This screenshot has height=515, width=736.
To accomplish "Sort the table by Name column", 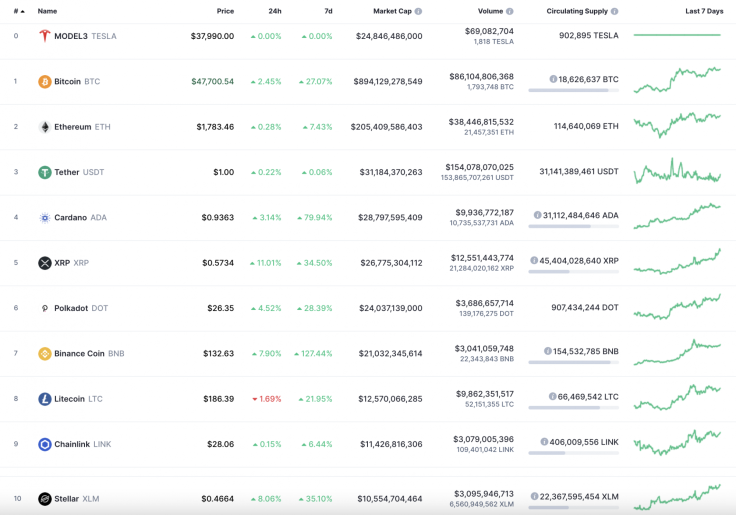I will pyautogui.click(x=47, y=11).
